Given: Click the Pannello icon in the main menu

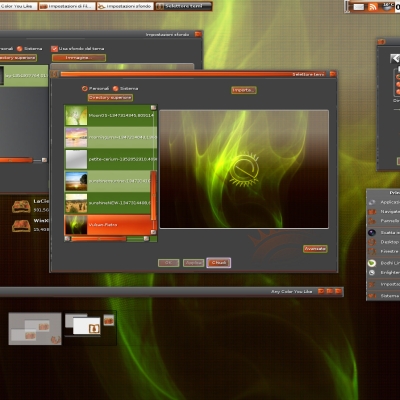Looking at the screenshot, I should click(372, 221).
